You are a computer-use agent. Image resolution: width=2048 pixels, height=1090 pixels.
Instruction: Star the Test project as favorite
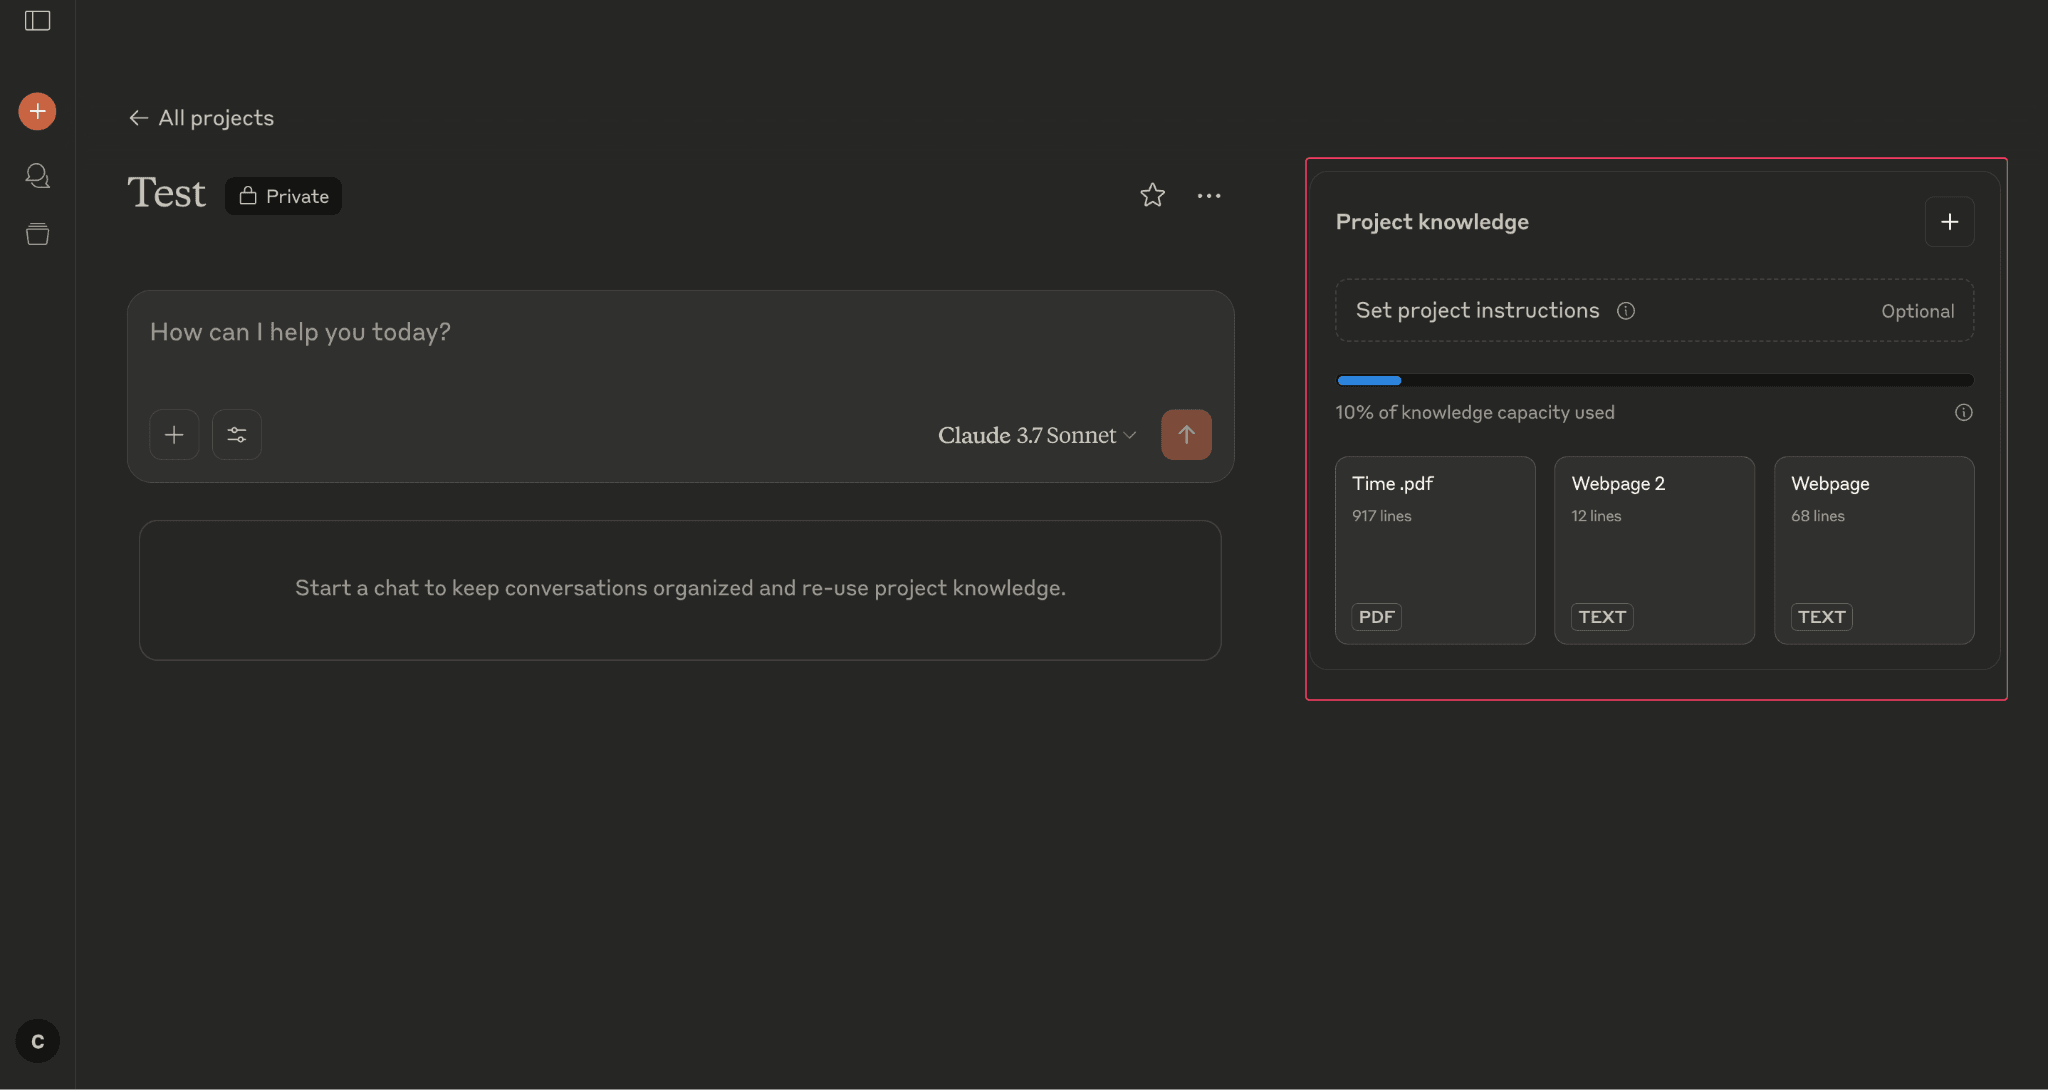tap(1152, 195)
